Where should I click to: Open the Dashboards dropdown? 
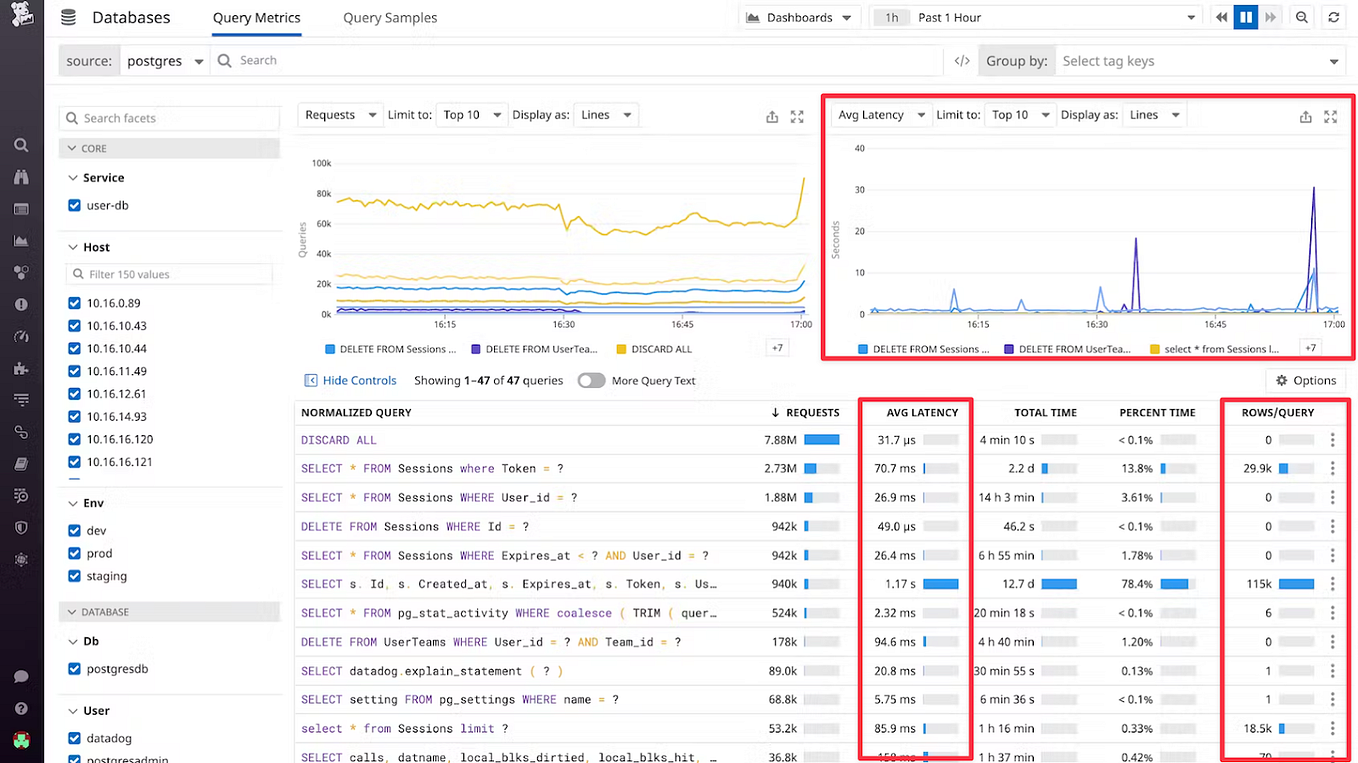(x=799, y=17)
